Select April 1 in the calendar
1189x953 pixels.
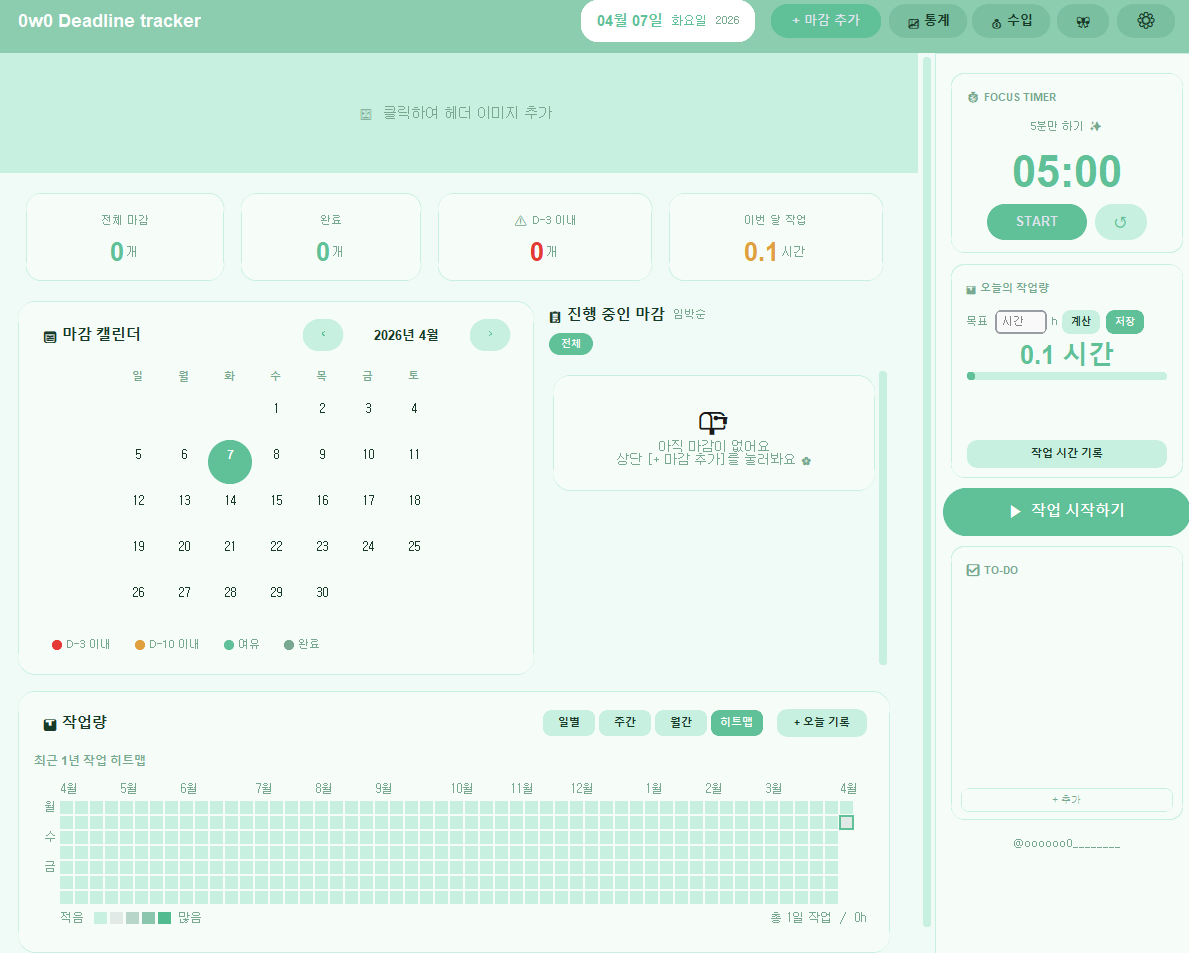coord(276,408)
